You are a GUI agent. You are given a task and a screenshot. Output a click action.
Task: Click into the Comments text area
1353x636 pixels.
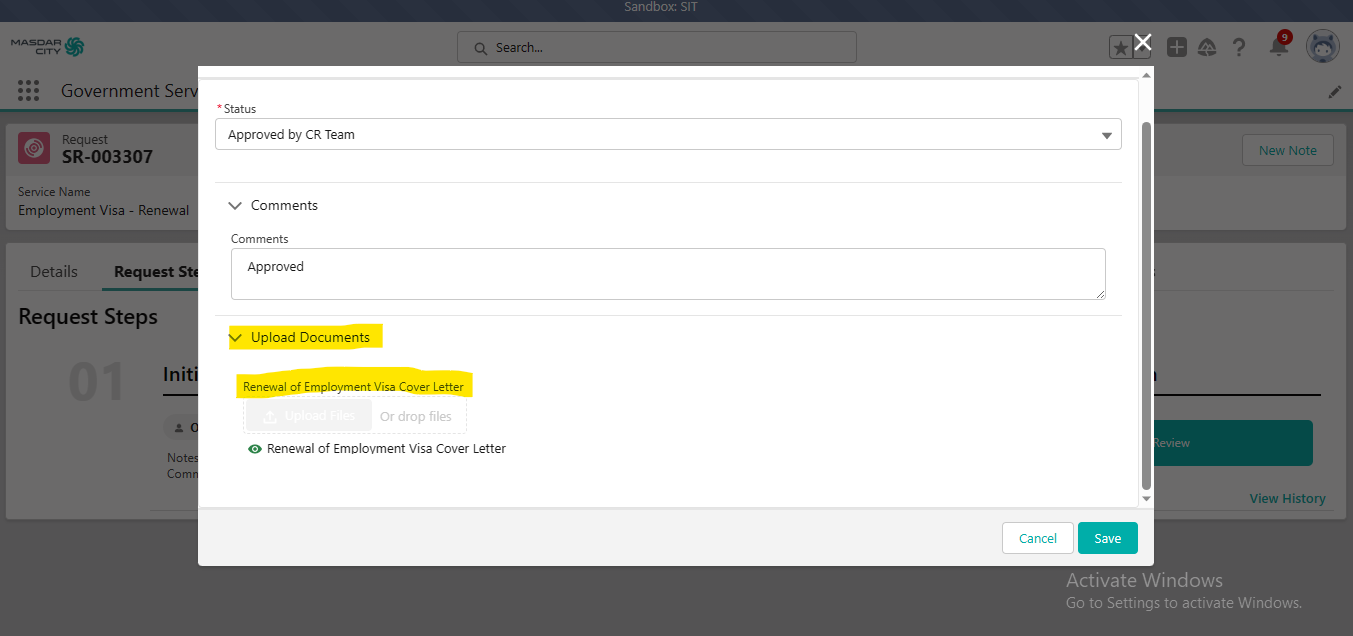point(668,274)
